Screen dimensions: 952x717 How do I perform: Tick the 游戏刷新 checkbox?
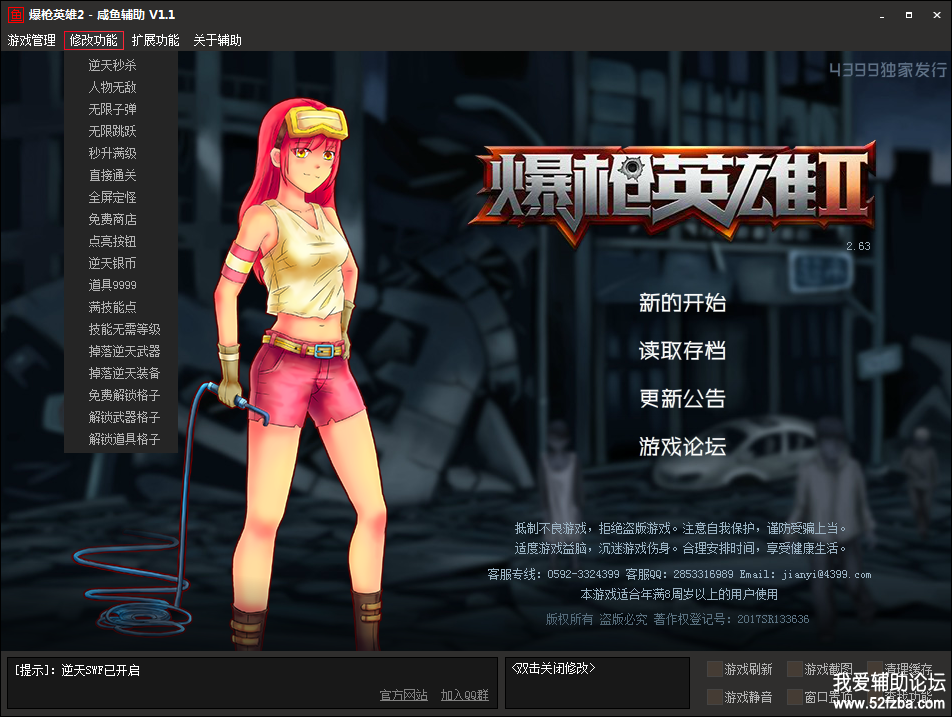tap(715, 669)
